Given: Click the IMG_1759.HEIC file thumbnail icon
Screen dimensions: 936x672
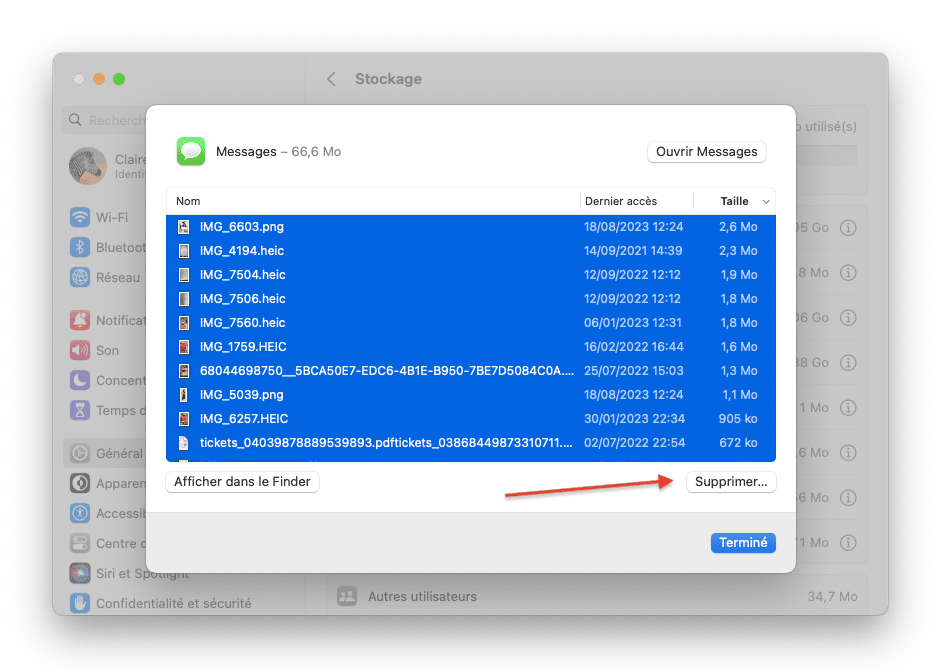Looking at the screenshot, I should pyautogui.click(x=183, y=347).
